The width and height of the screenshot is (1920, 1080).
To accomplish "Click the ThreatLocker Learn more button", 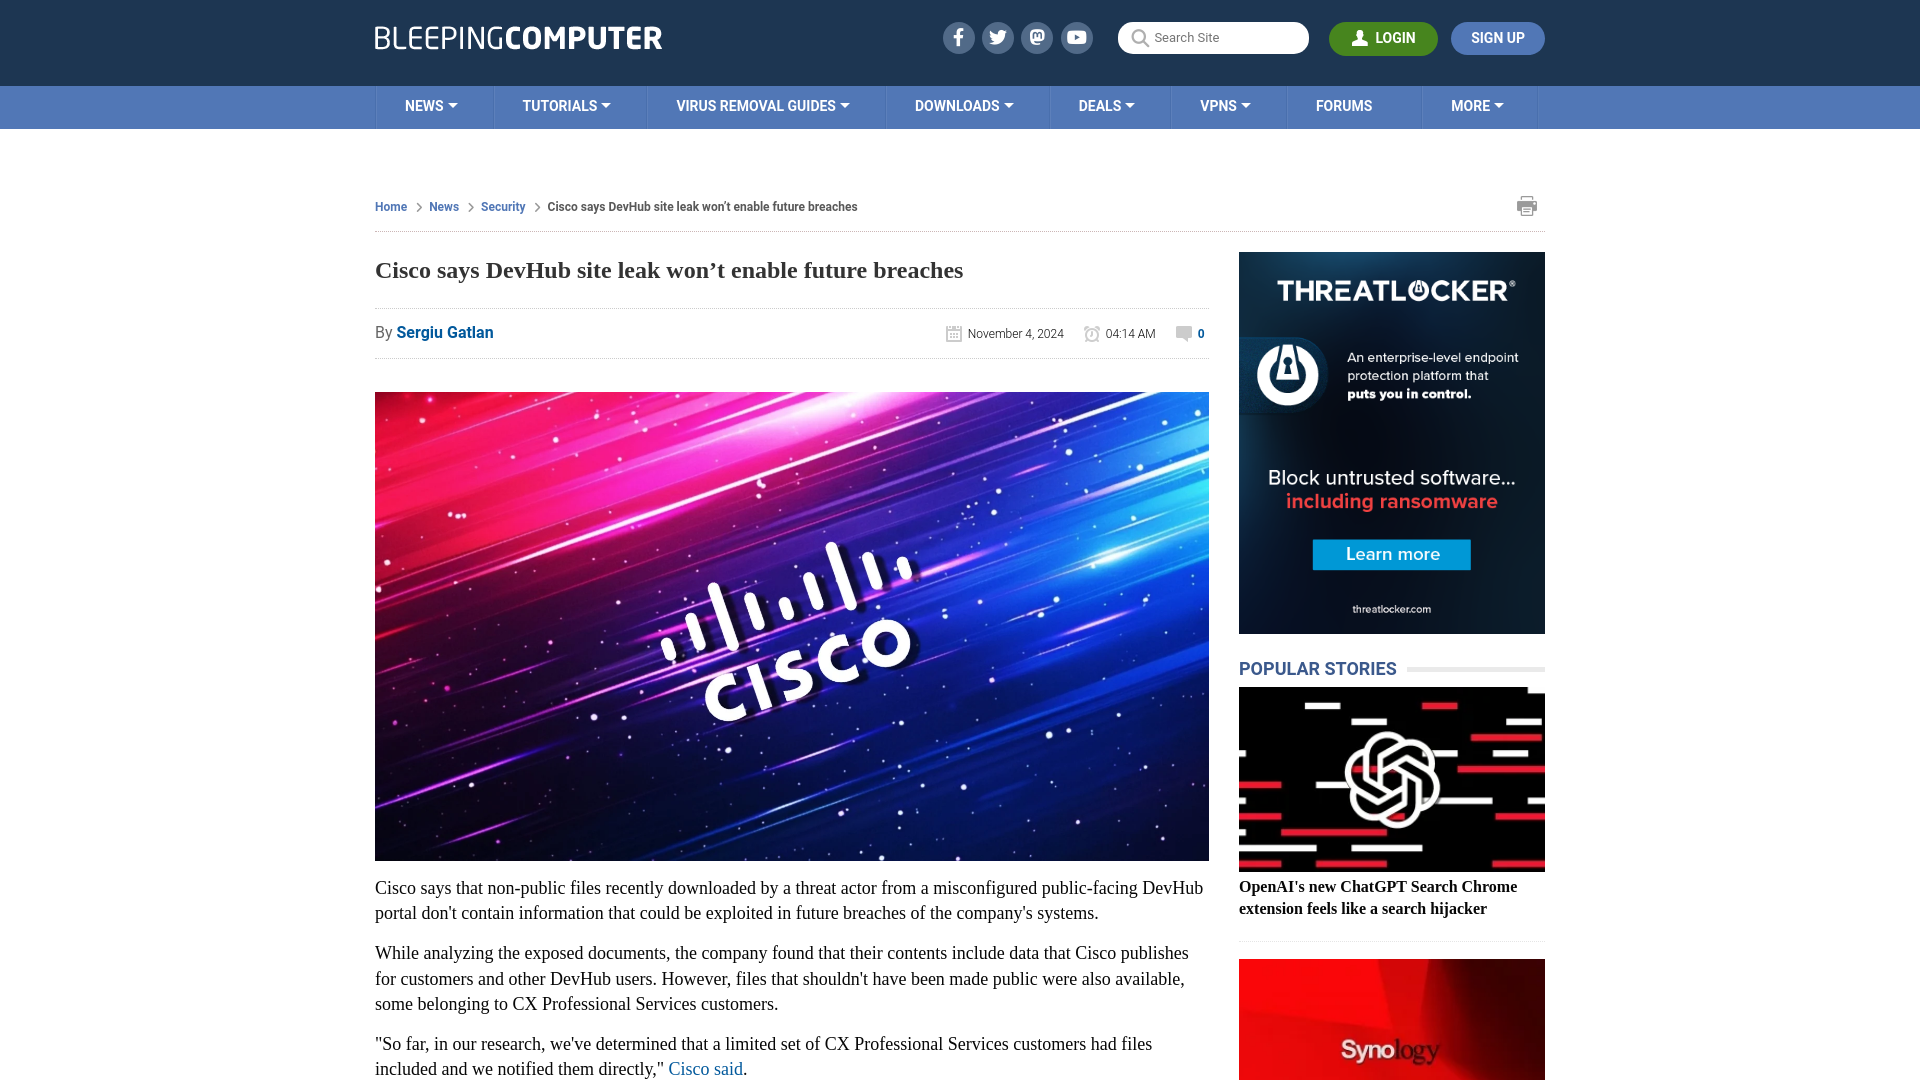I will click(x=1391, y=554).
